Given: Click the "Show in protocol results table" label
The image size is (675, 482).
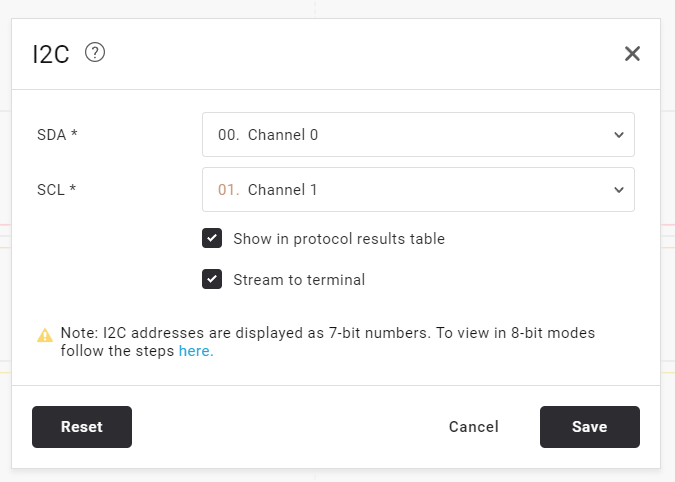Looking at the screenshot, I should [338, 239].
